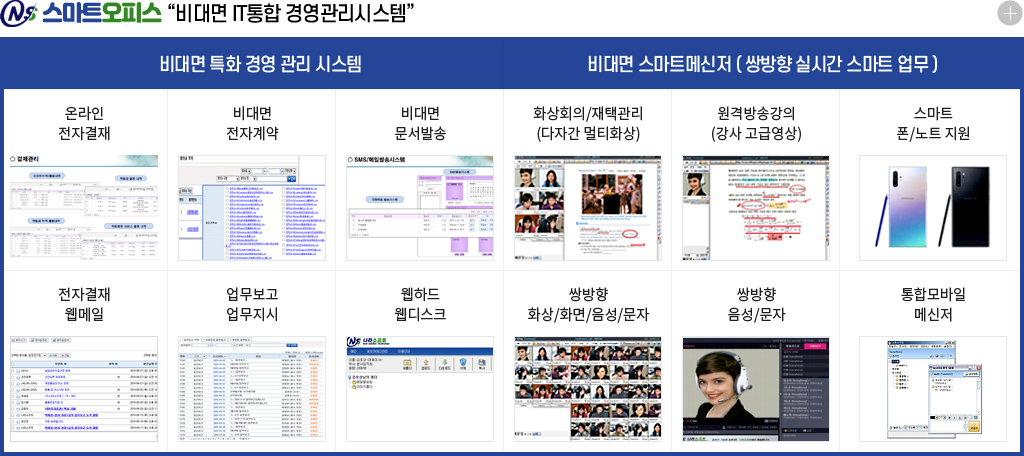Screen dimensions: 1024x456
Task: Click the plus icon at top right
Action: (x=1008, y=14)
